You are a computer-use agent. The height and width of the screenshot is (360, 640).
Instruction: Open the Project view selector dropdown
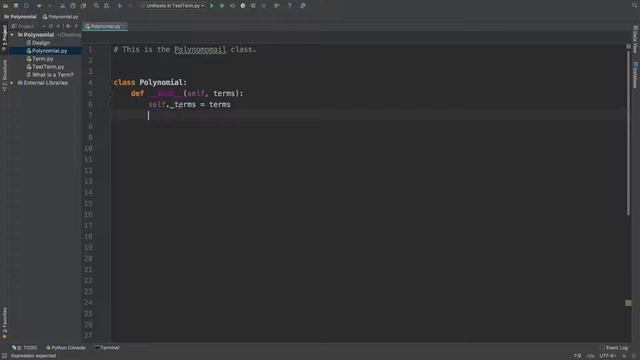pyautogui.click(x=29, y=26)
